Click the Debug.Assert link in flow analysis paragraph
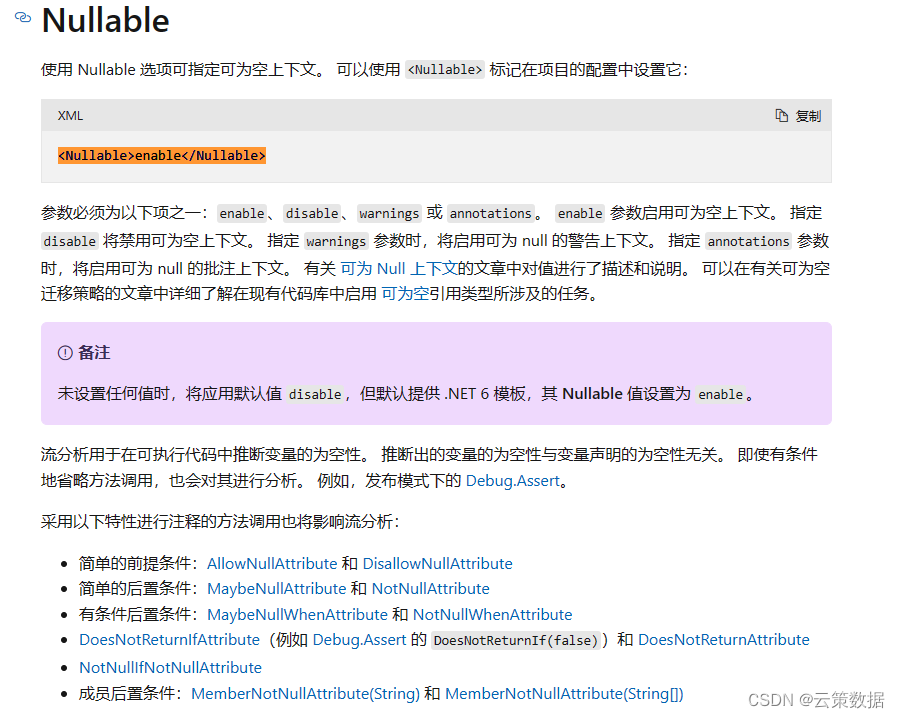Screen dimensions: 900x718 513,480
